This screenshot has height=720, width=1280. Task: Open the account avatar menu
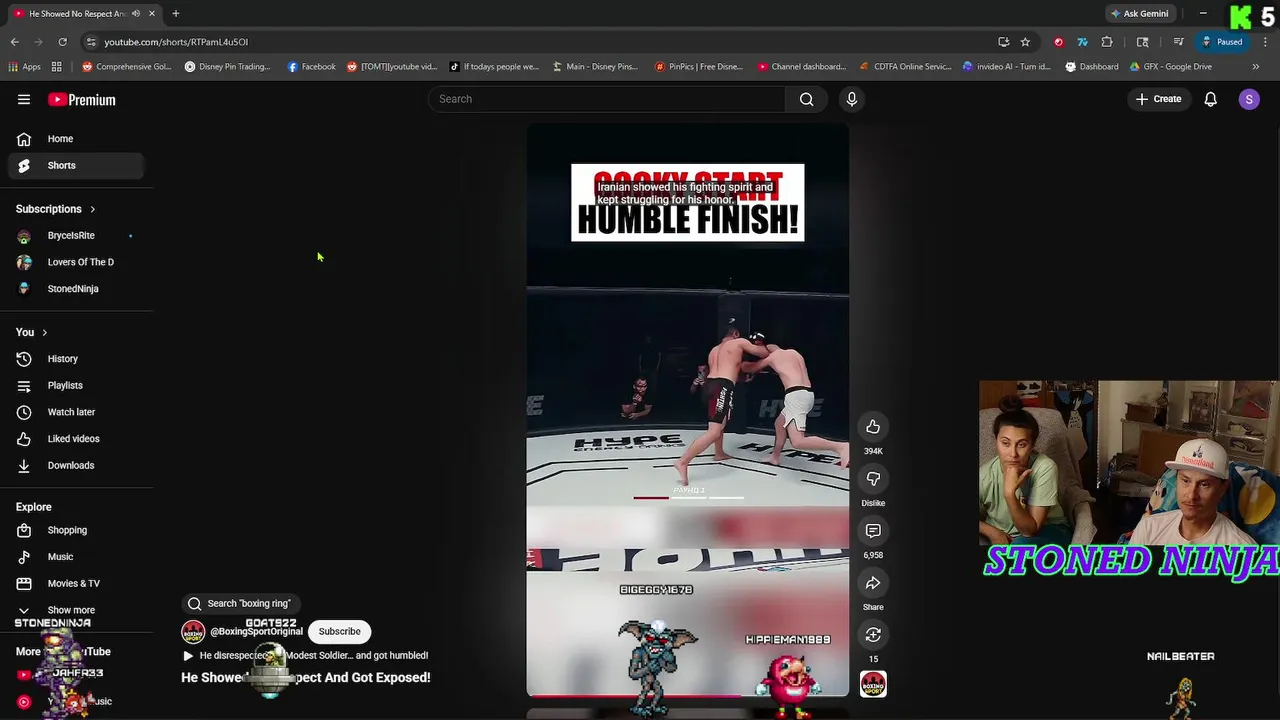(x=1249, y=99)
